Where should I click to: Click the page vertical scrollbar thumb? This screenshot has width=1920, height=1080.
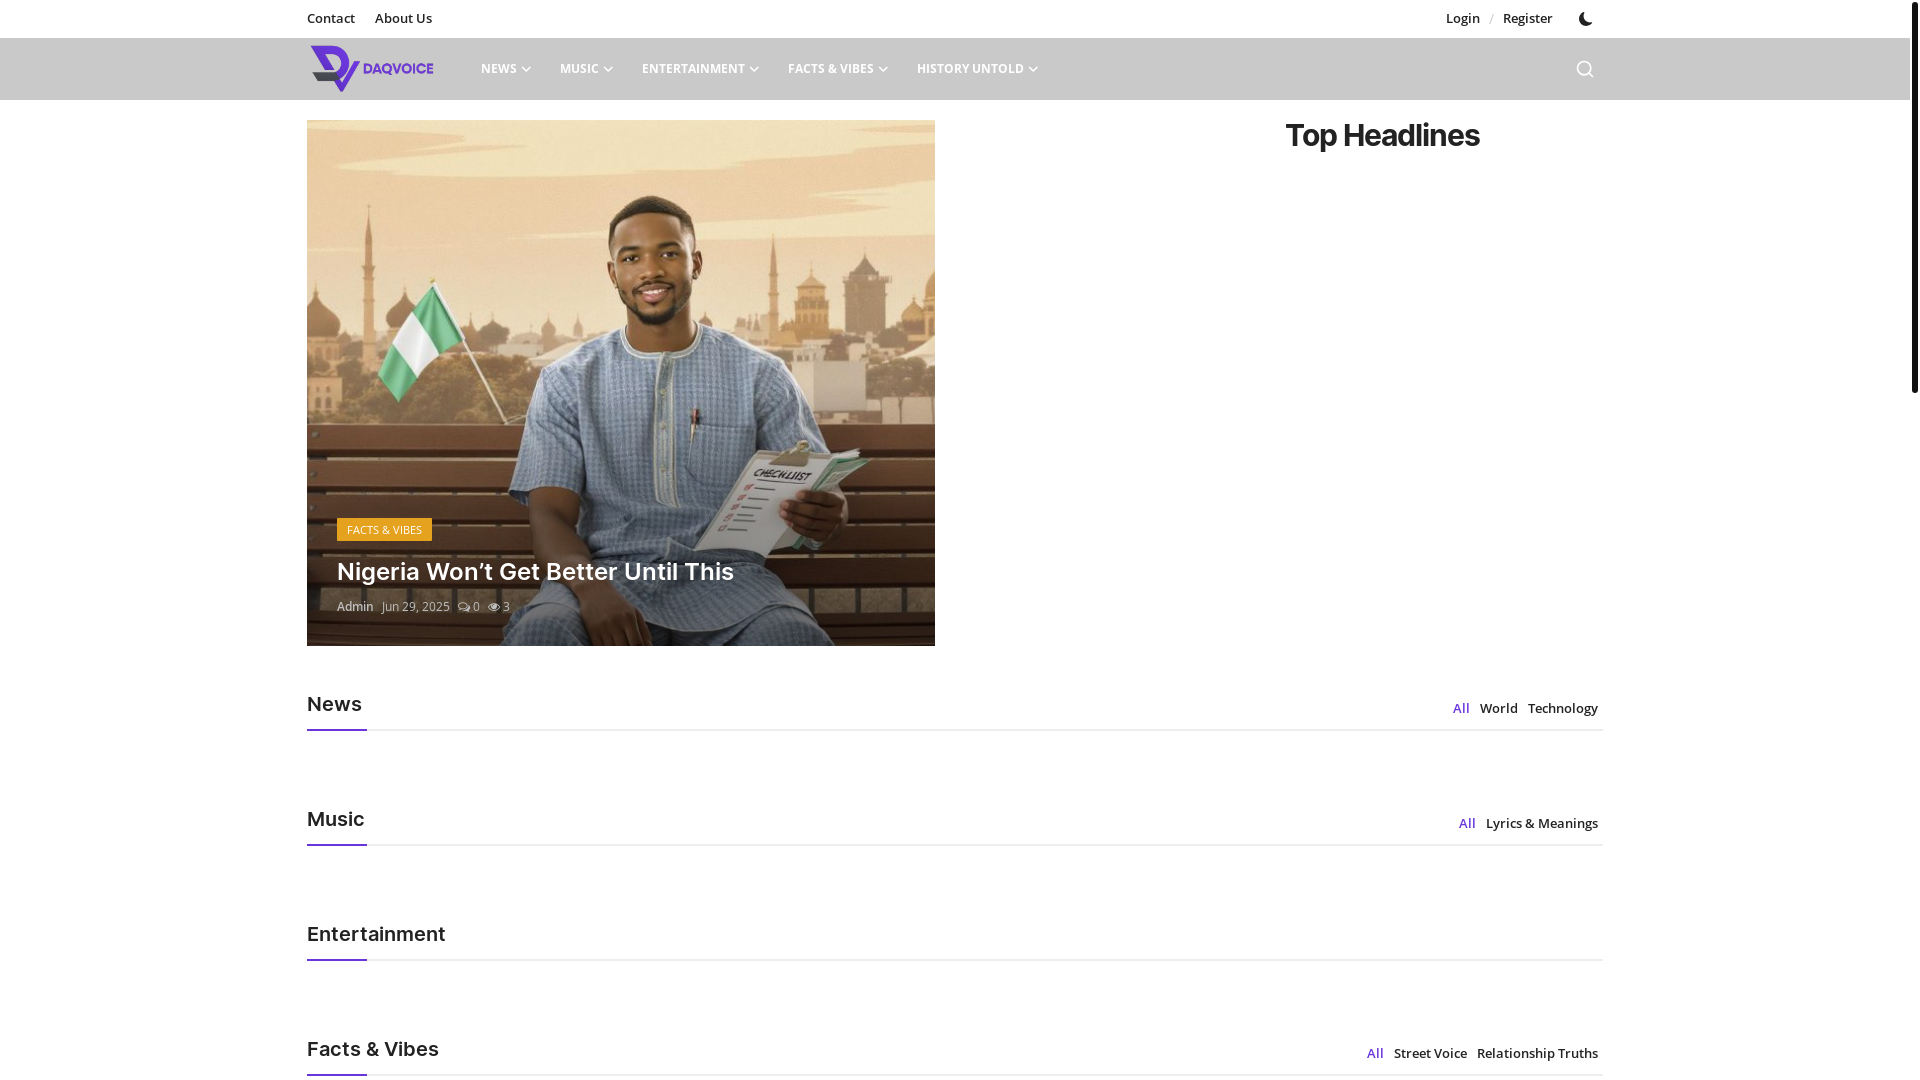tap(1914, 196)
